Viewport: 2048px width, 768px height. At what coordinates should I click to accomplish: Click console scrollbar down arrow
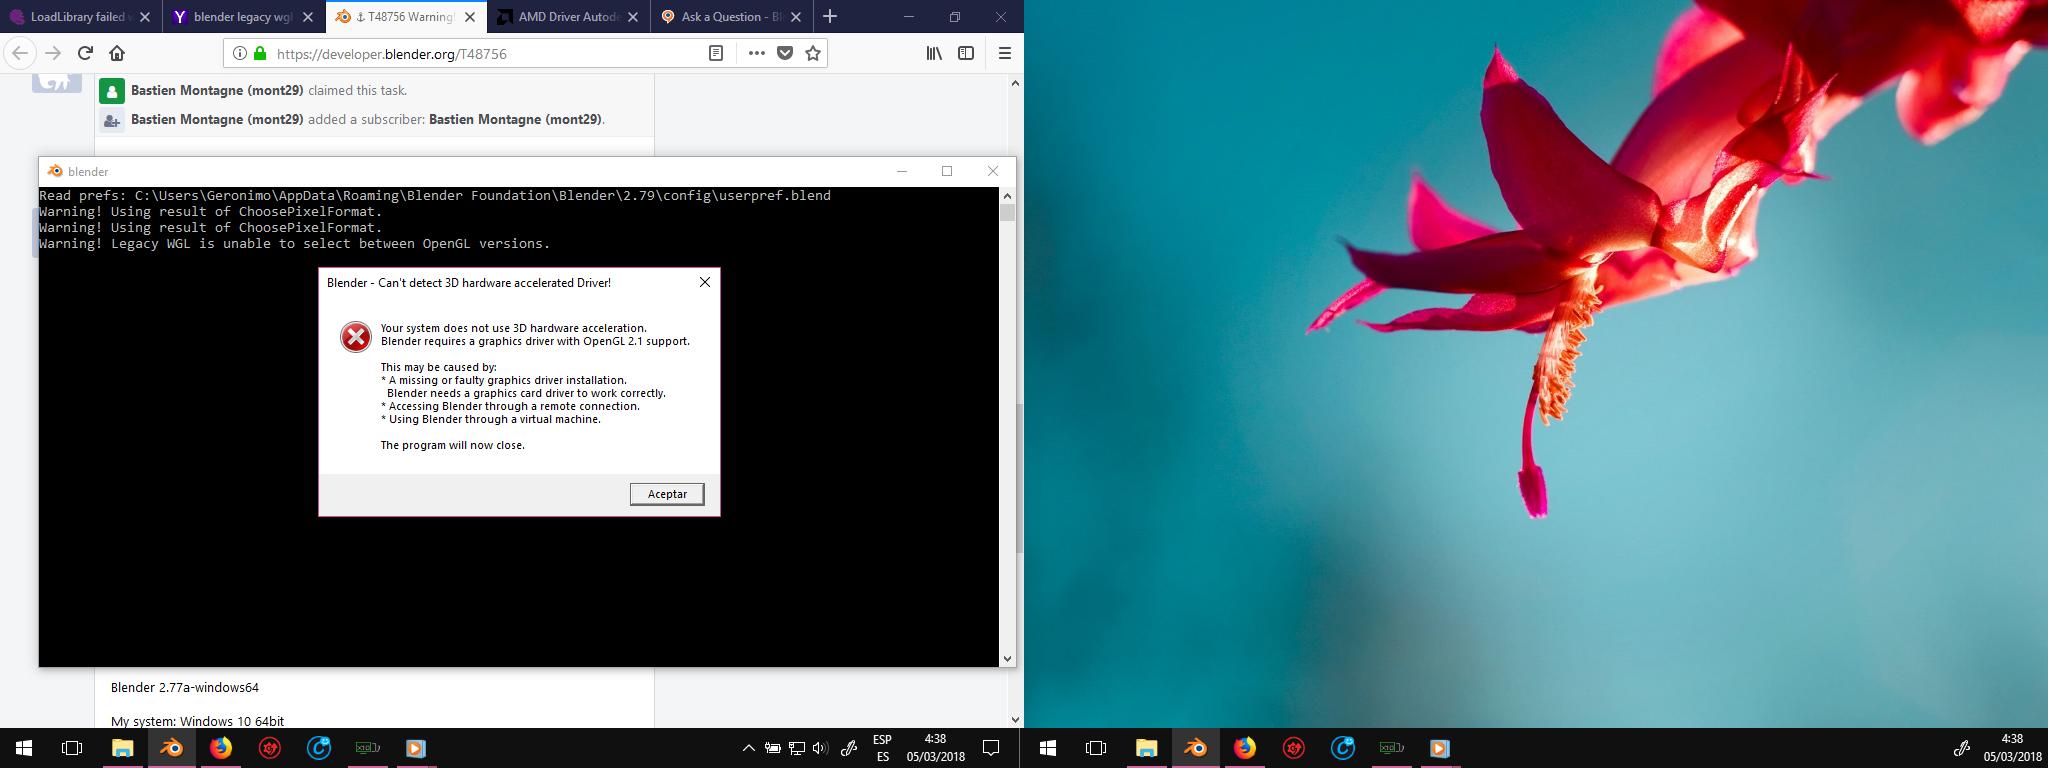(1007, 658)
